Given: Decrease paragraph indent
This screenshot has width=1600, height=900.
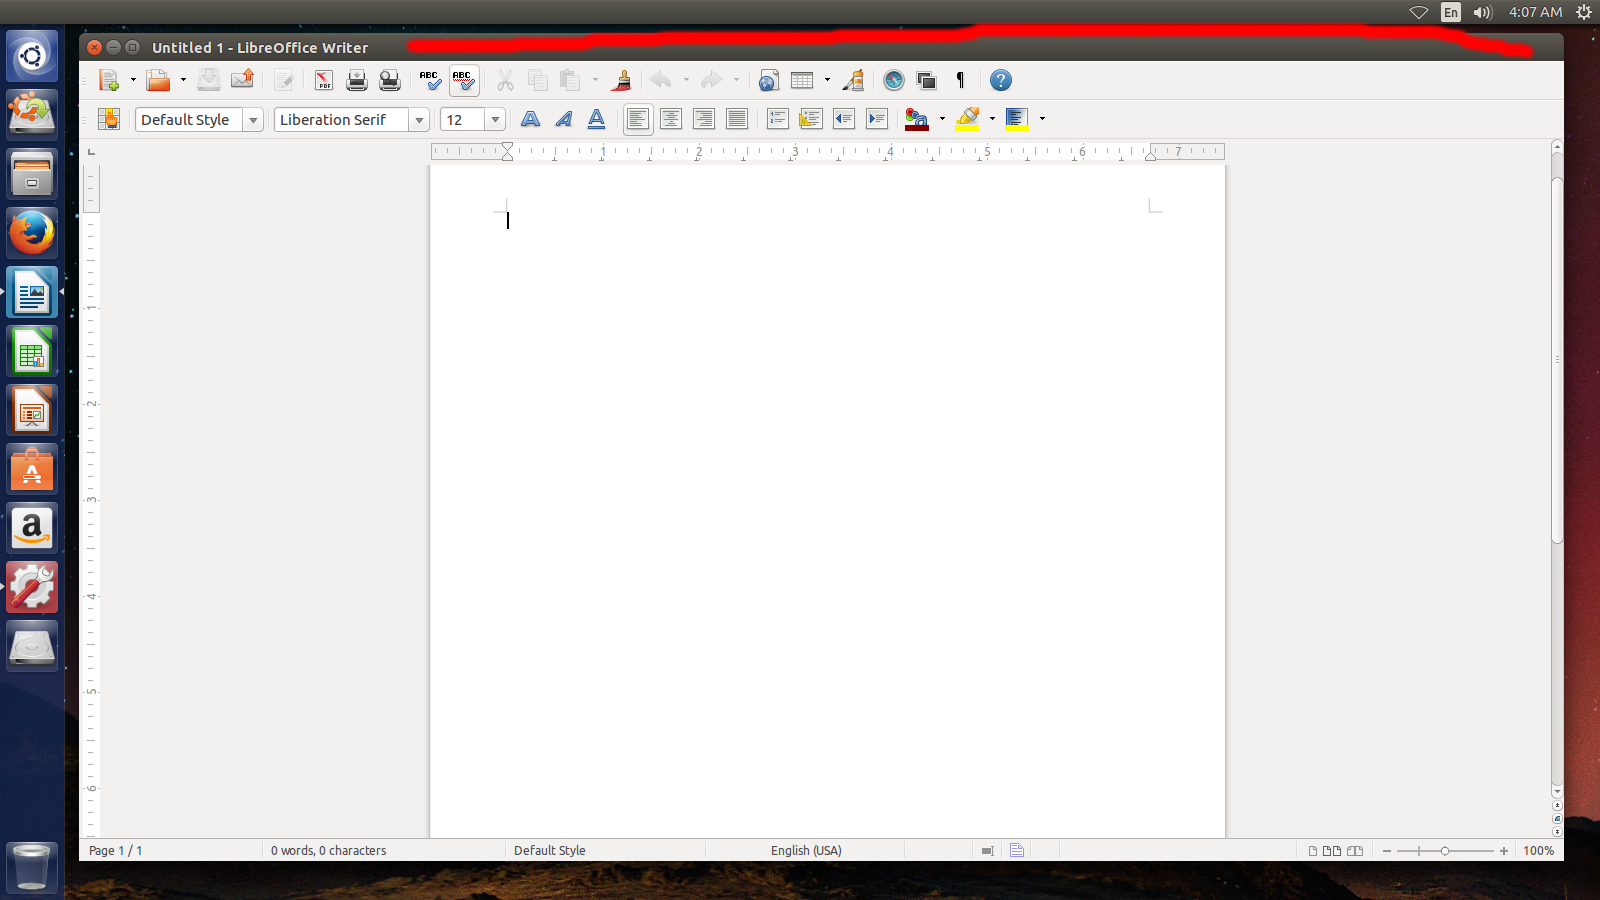Looking at the screenshot, I should [844, 119].
